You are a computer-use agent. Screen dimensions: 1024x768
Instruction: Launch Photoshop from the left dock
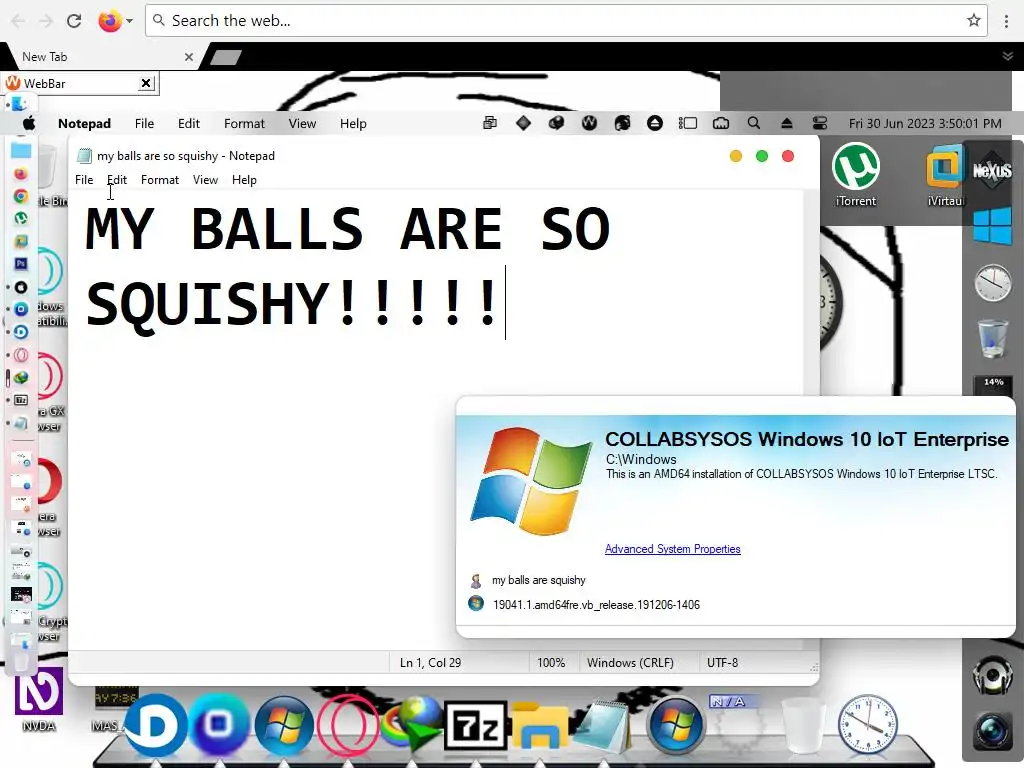pos(21,264)
